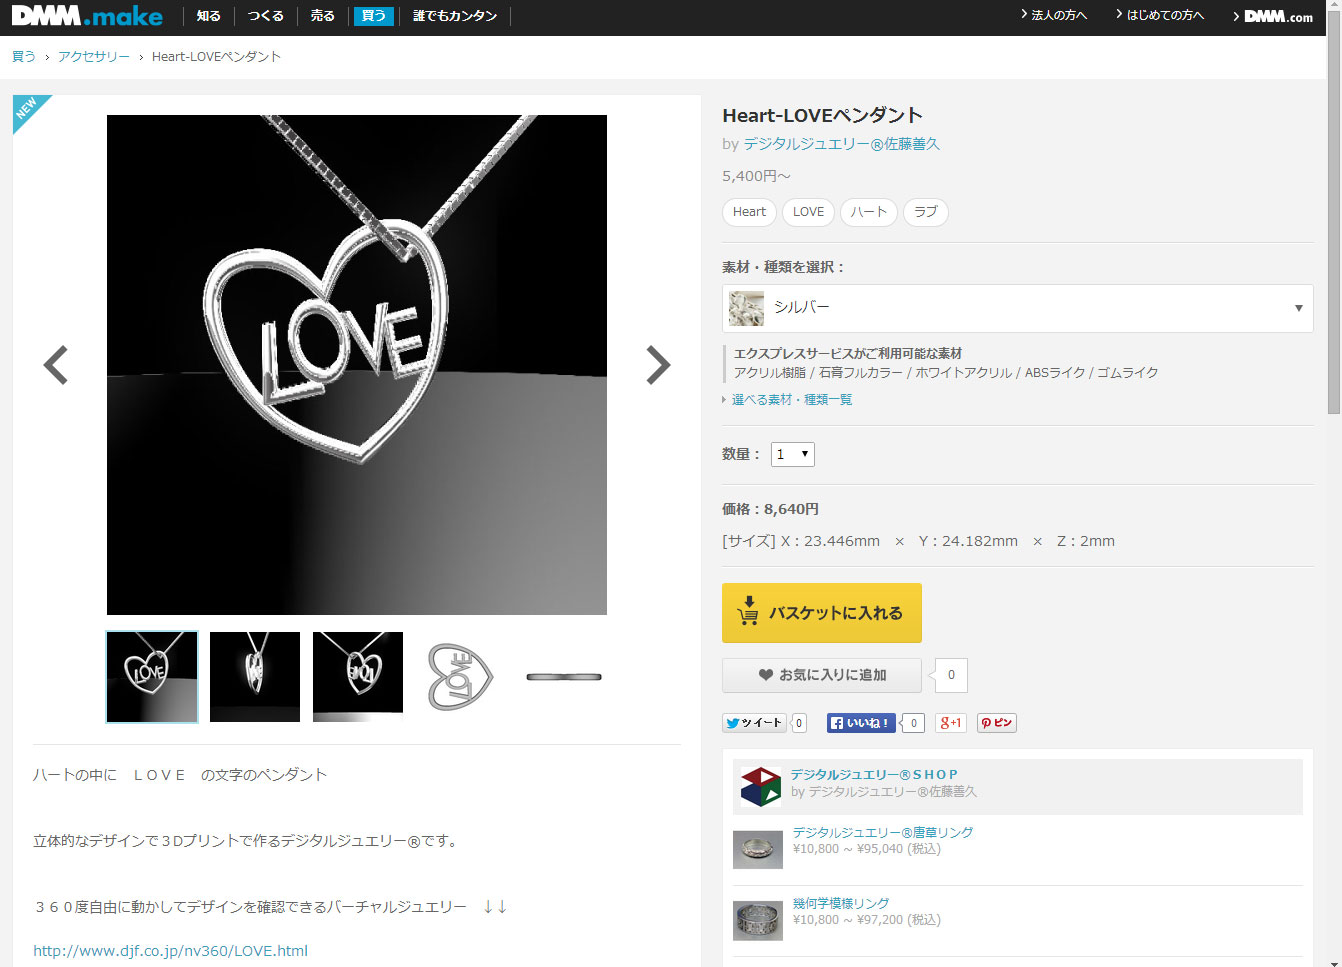The height and width of the screenshot is (967, 1342).
Task: Click the favorites count bubble
Action: click(x=951, y=675)
